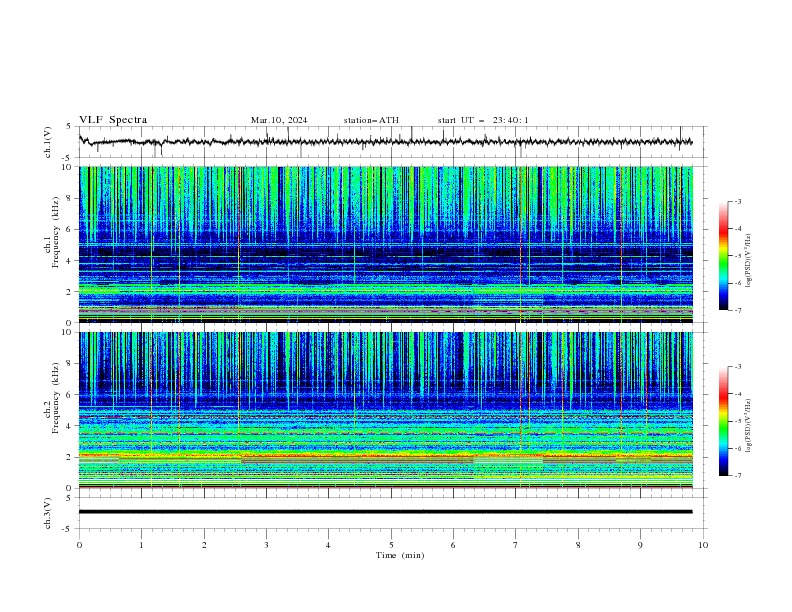
Task: Click the "ch.1(V)" waveform axis label
Action: coord(48,142)
